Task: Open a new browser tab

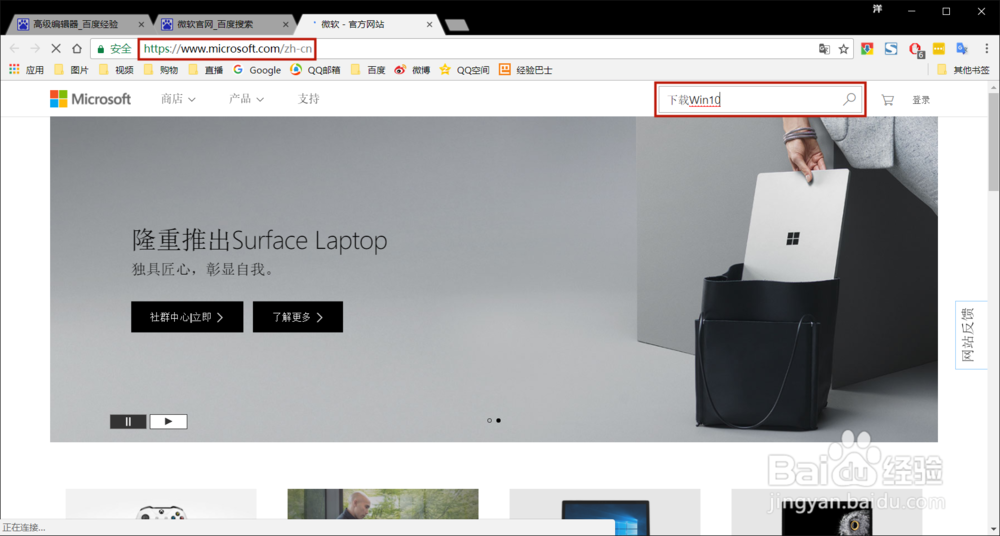Action: pyautogui.click(x=457, y=25)
